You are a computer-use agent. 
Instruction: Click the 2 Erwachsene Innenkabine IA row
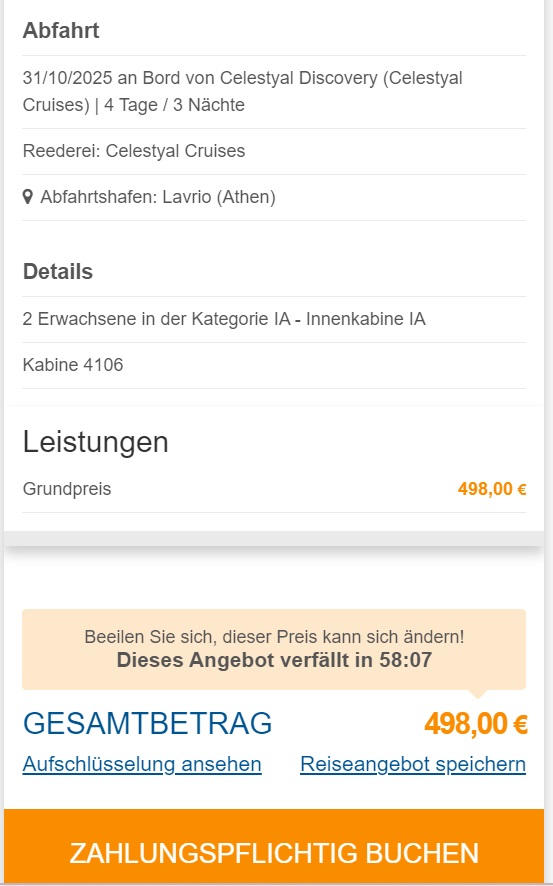point(274,319)
